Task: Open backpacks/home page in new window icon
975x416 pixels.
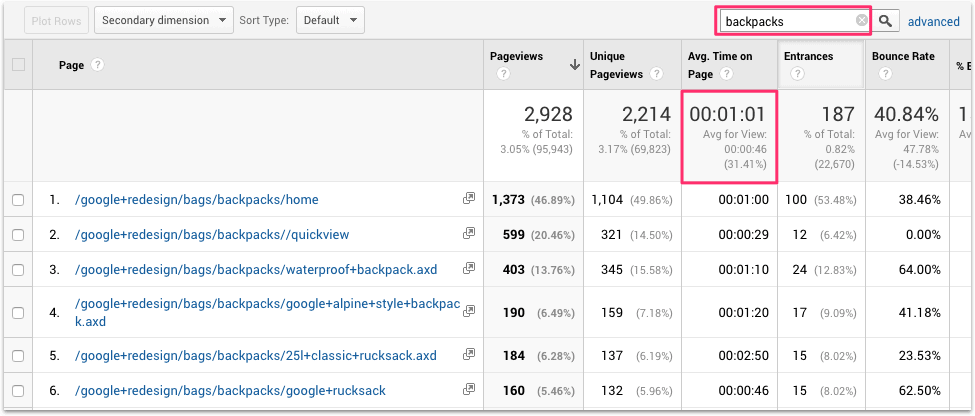Action: pyautogui.click(x=468, y=200)
